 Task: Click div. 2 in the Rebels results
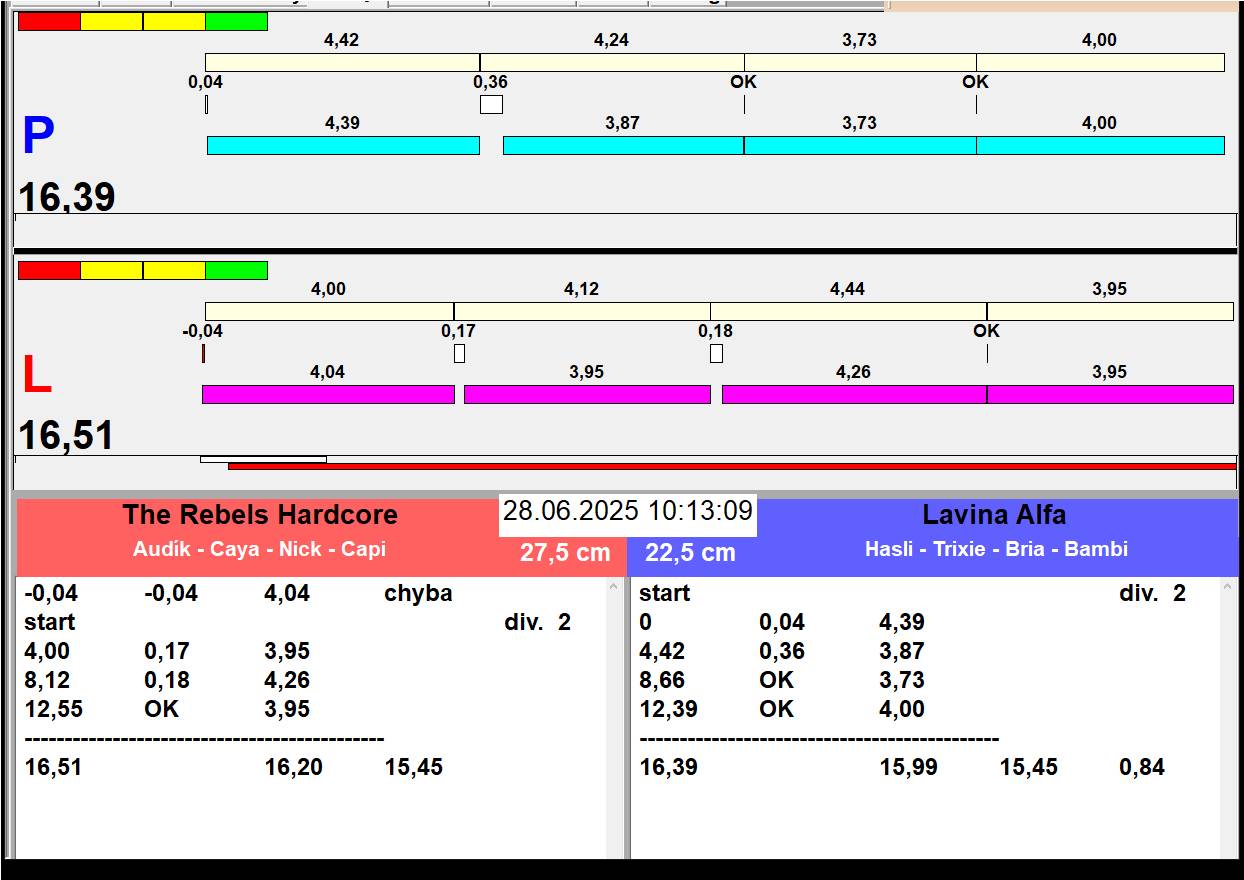[537, 623]
